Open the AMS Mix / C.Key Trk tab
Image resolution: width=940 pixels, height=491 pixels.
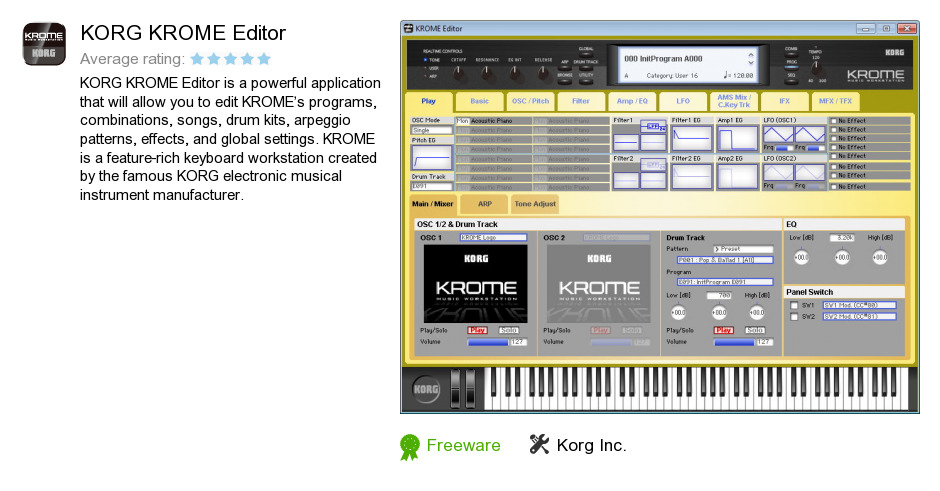point(733,101)
